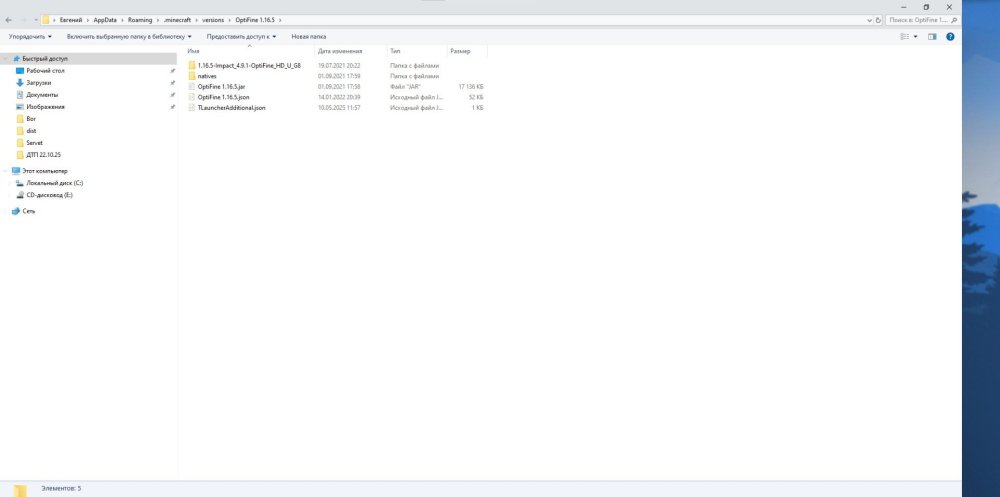Focus the search box 'Поиск в: OptiFine'
This screenshot has width=1000, height=497.
coord(922,20)
